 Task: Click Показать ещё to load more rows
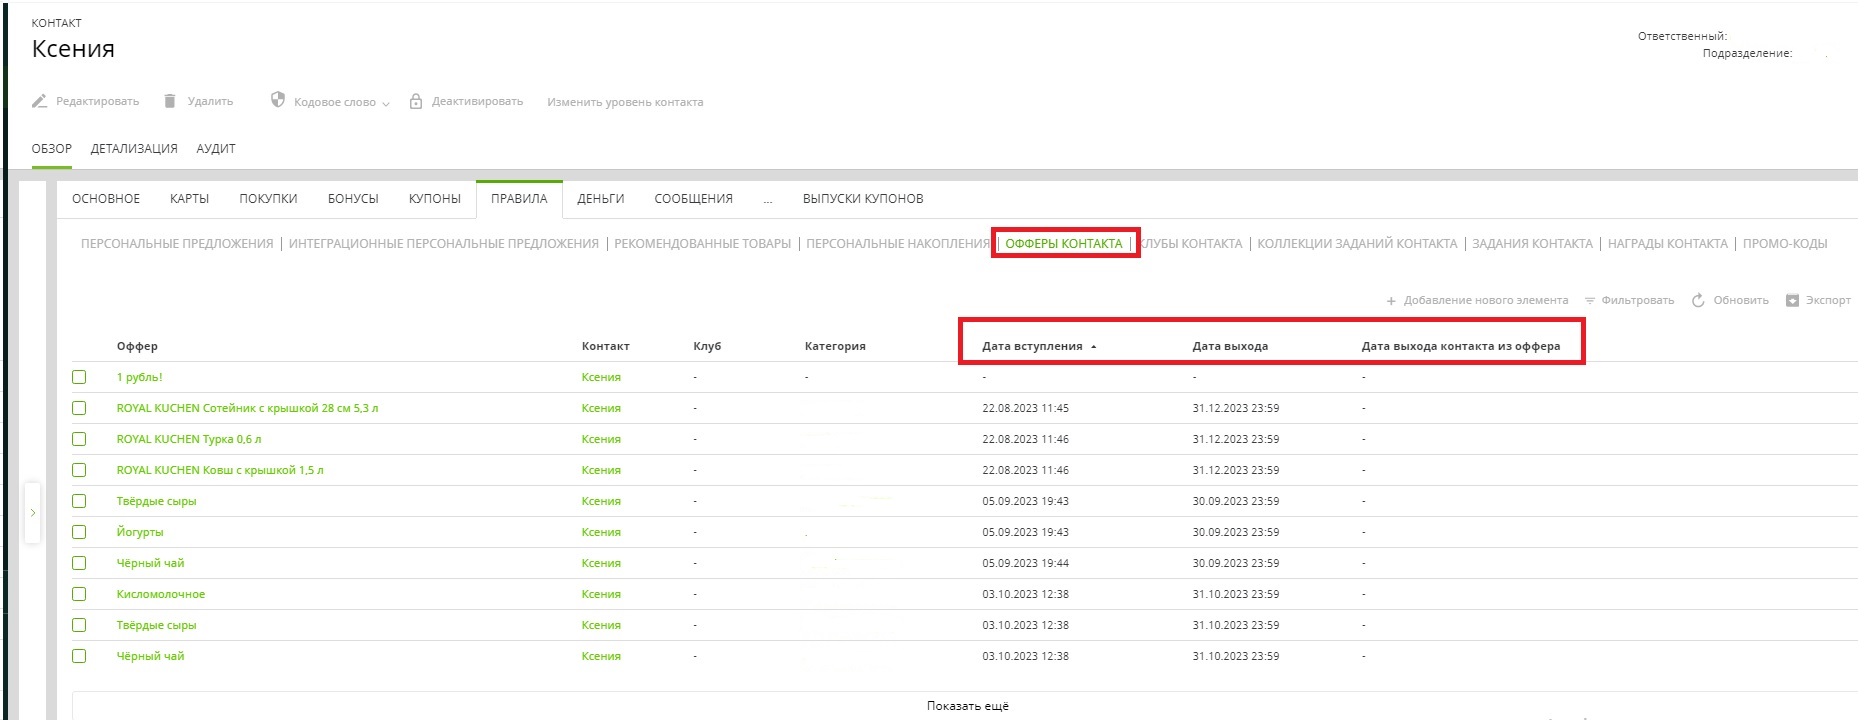point(967,706)
